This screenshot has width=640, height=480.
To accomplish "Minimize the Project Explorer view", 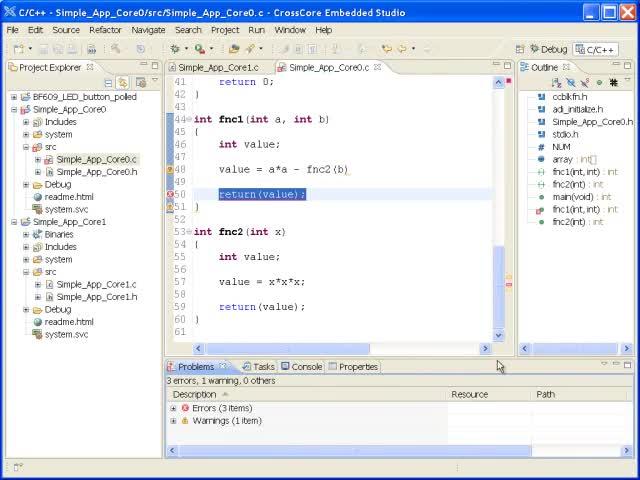I will coord(144,64).
